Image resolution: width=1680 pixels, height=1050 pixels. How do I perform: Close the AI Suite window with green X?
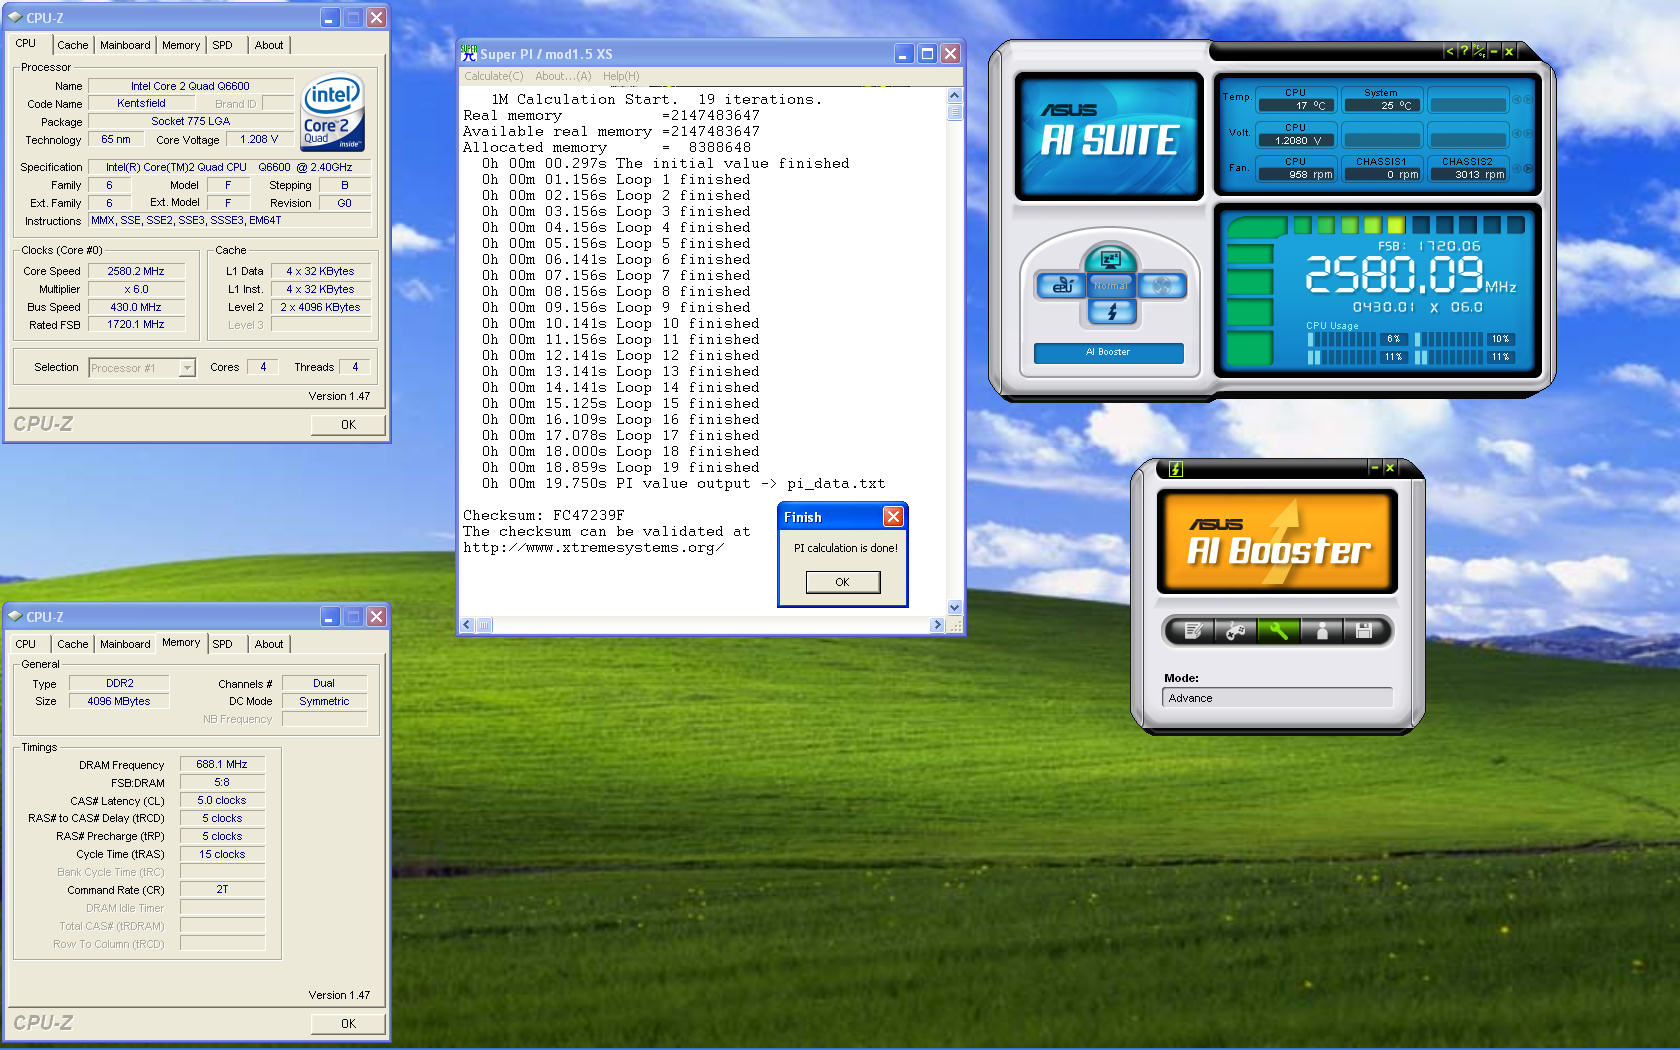pyautogui.click(x=1509, y=51)
